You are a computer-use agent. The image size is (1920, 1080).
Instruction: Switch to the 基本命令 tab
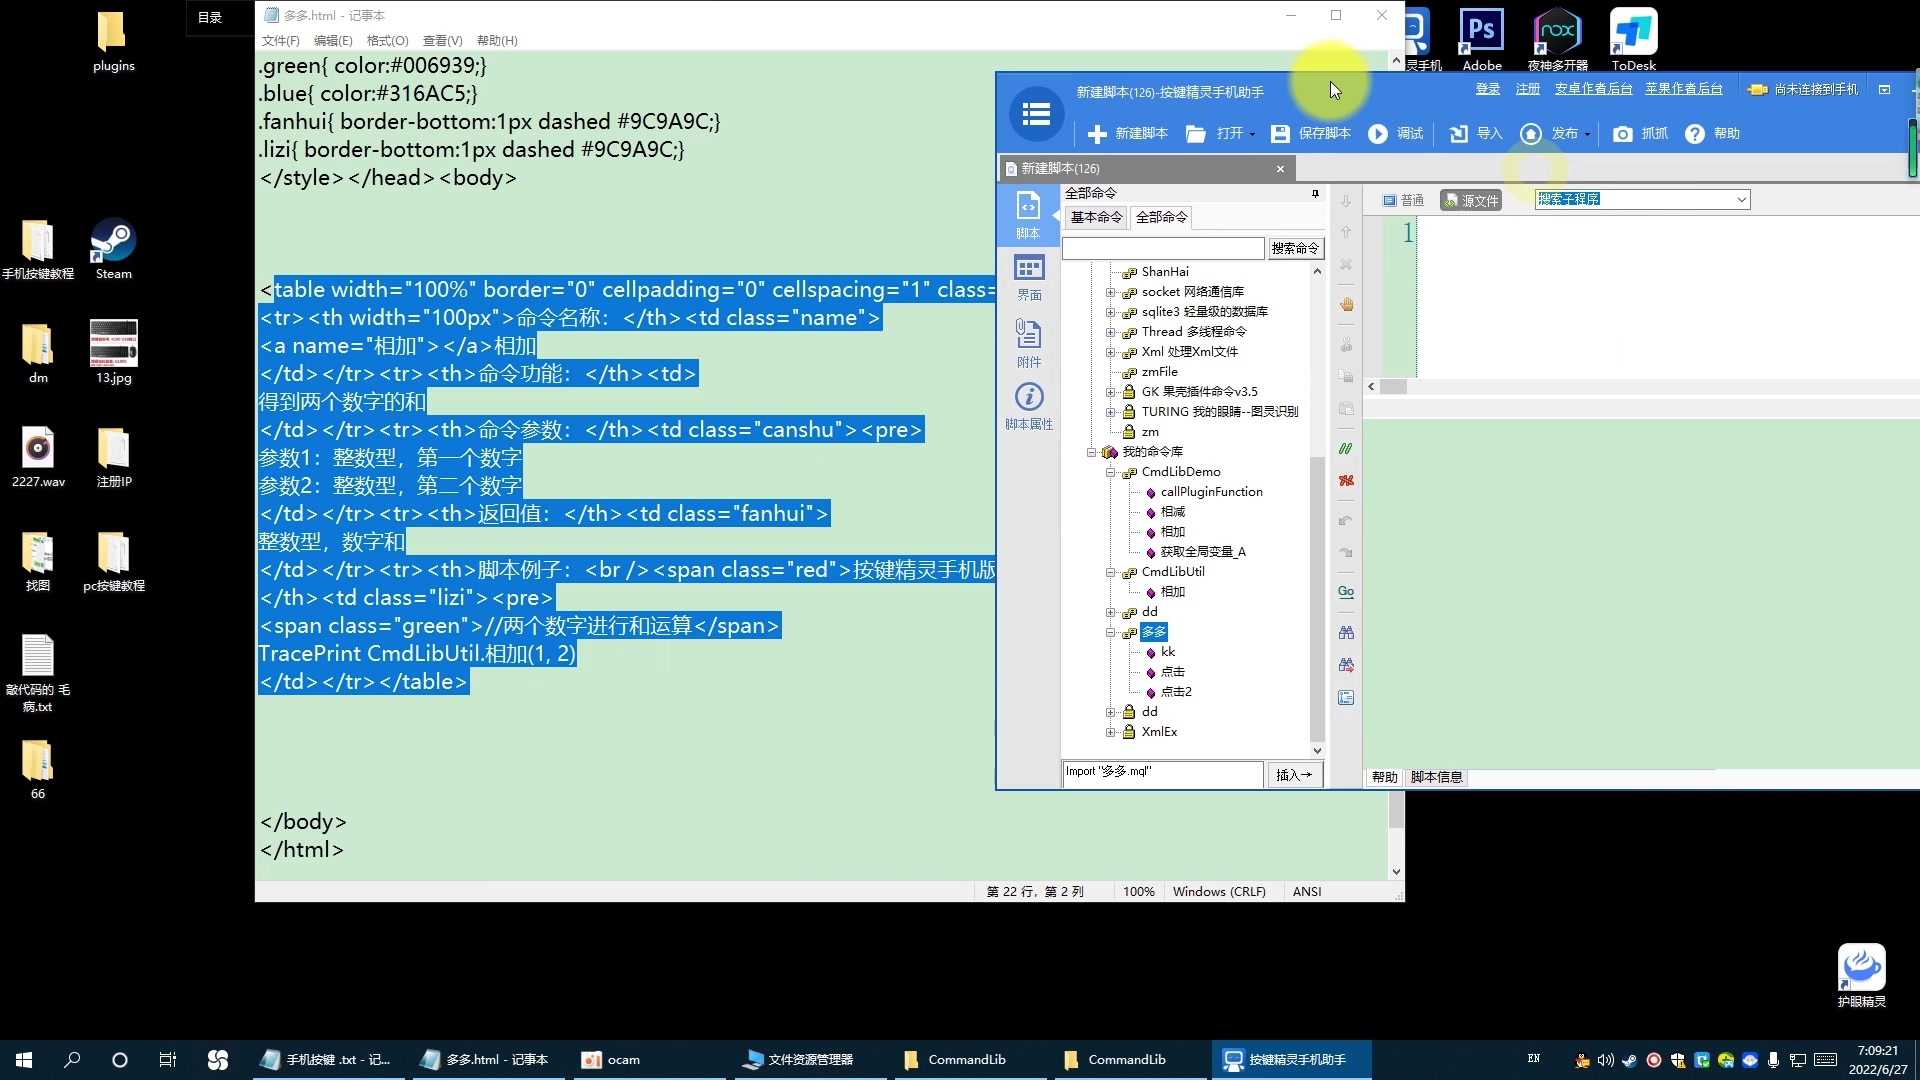click(x=1096, y=217)
